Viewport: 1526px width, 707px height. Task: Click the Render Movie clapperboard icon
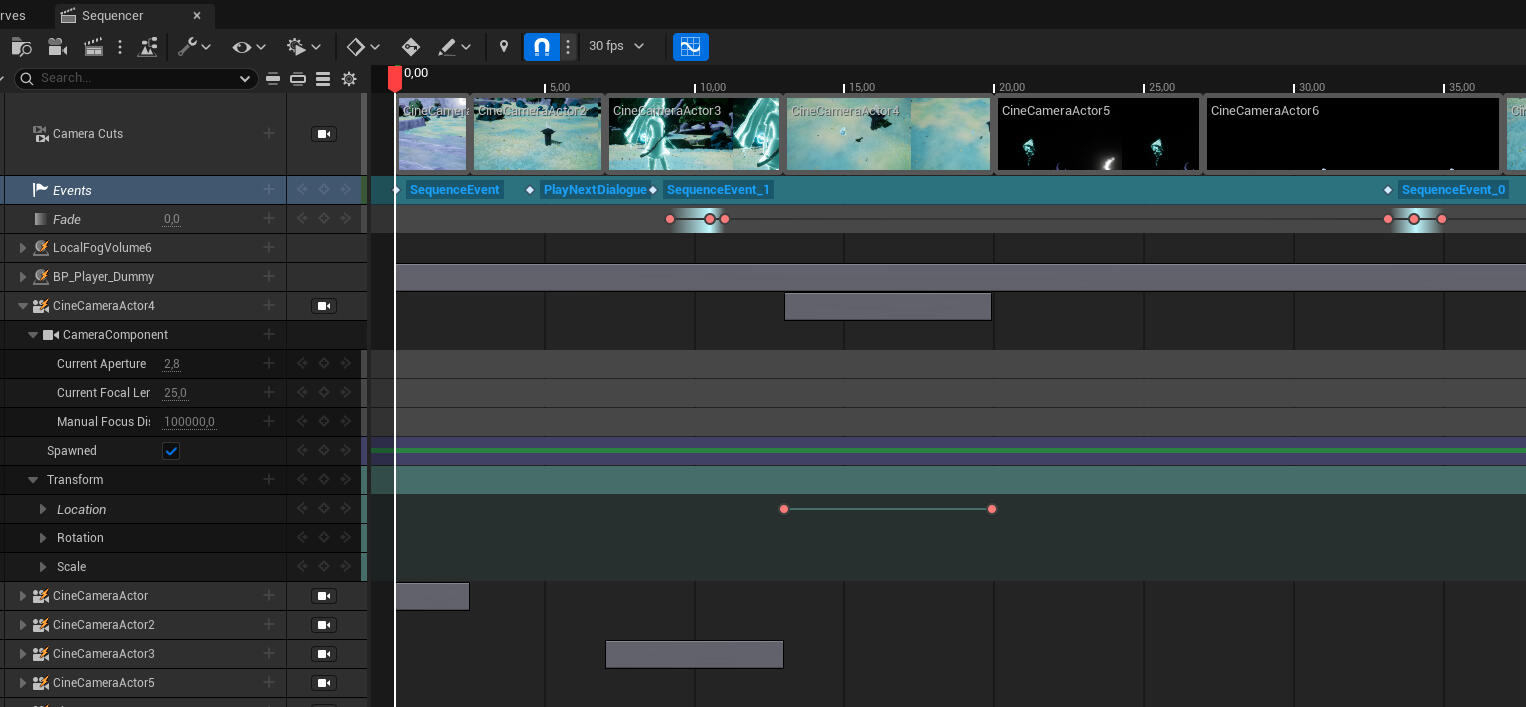coord(93,47)
